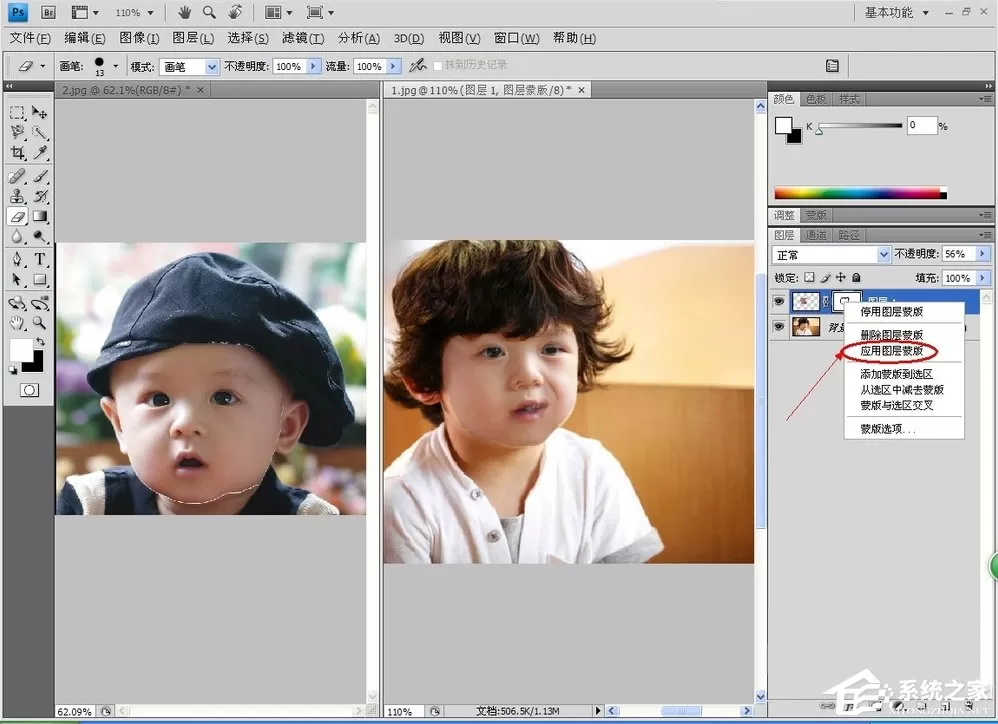Select the Pen tool
The width and height of the screenshot is (998, 724).
point(18,259)
